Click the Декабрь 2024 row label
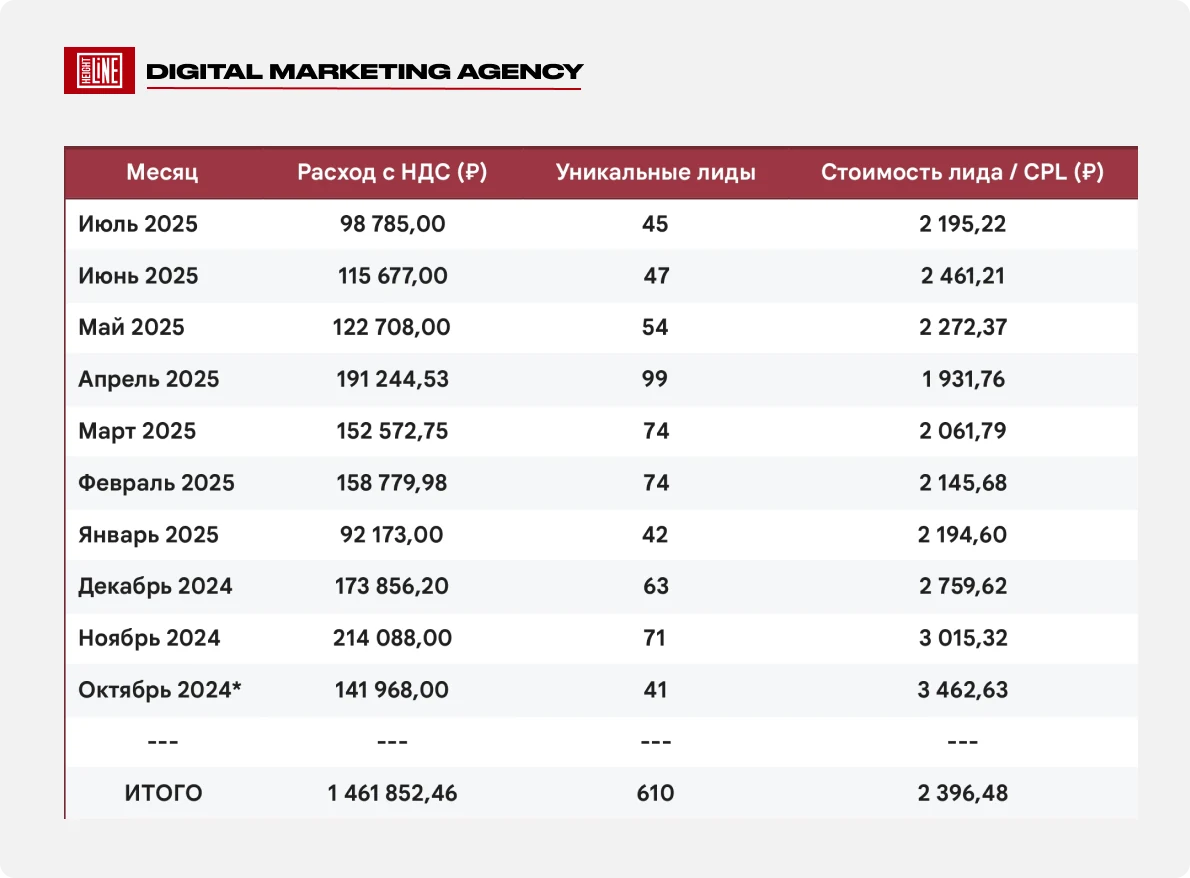 (155, 587)
